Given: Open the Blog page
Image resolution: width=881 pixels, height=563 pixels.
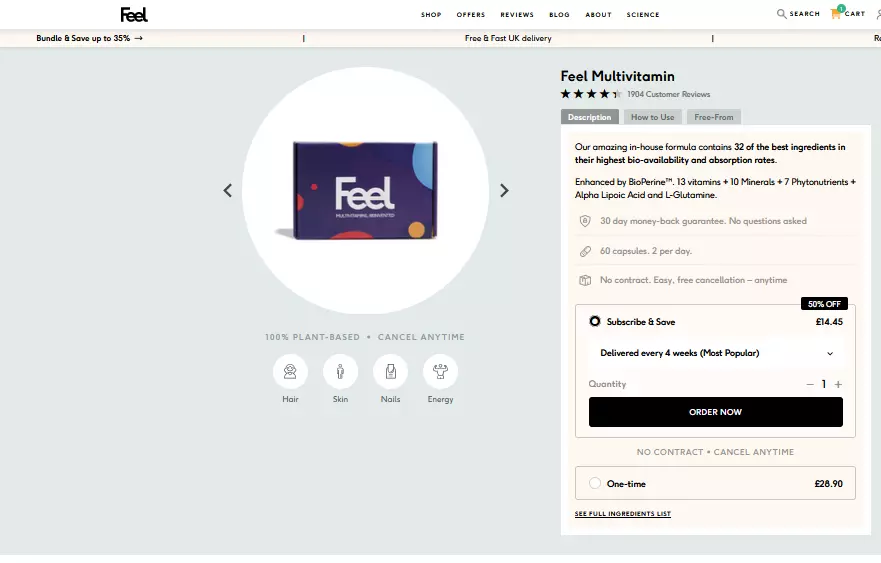Looking at the screenshot, I should (559, 15).
